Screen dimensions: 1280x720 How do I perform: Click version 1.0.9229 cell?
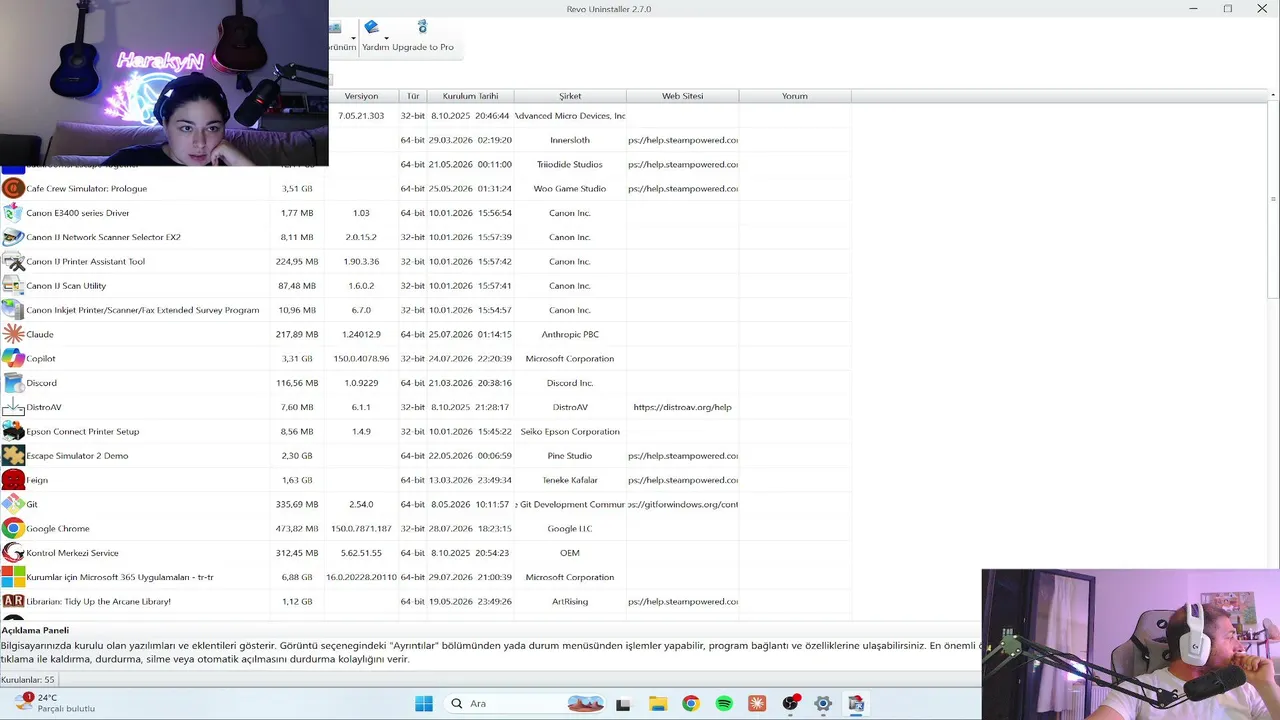coord(361,383)
